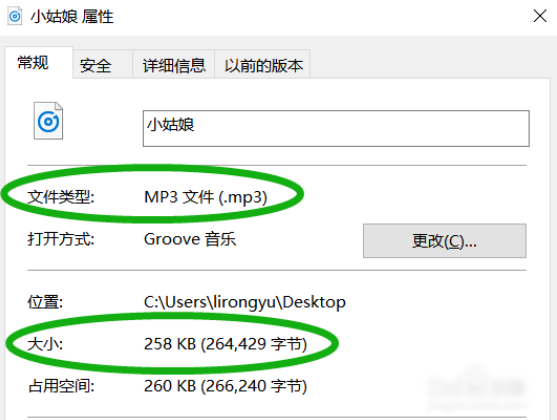
Task: Click the large MP3 file icon
Action: tap(48, 121)
